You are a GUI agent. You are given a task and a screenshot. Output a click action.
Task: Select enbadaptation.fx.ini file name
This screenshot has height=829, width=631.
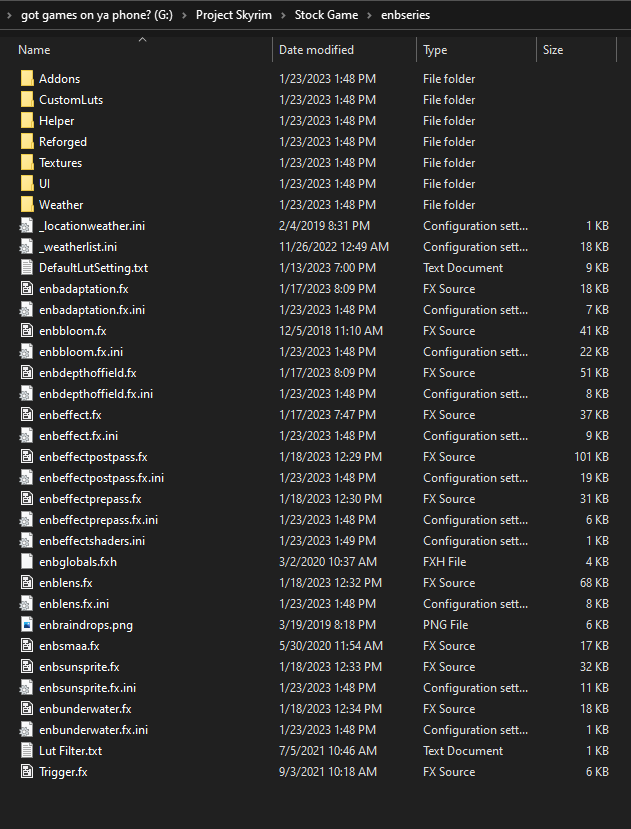tap(92, 310)
